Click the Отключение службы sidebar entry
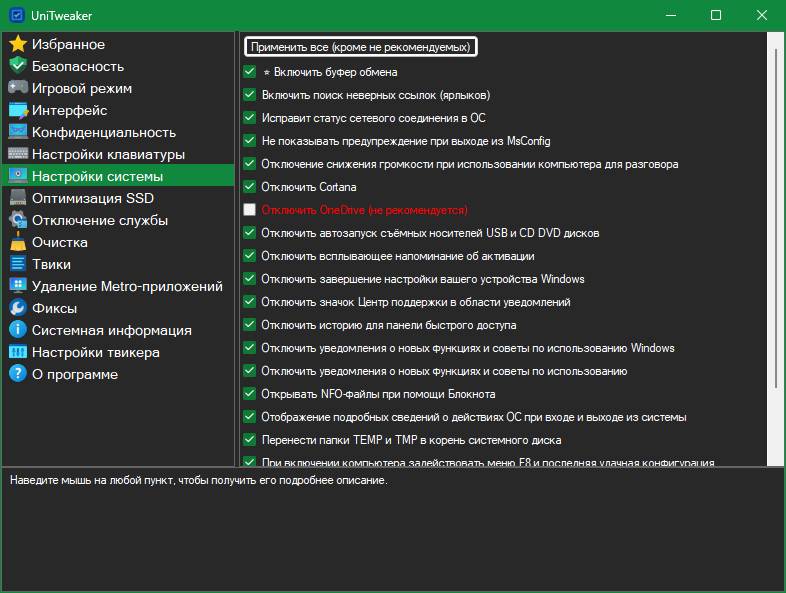Viewport: 786px width, 593px height. [99, 220]
